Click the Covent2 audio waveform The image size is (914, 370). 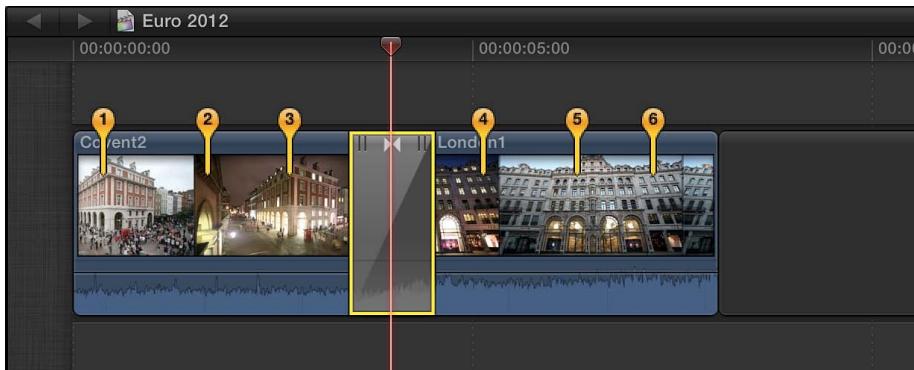(212, 293)
